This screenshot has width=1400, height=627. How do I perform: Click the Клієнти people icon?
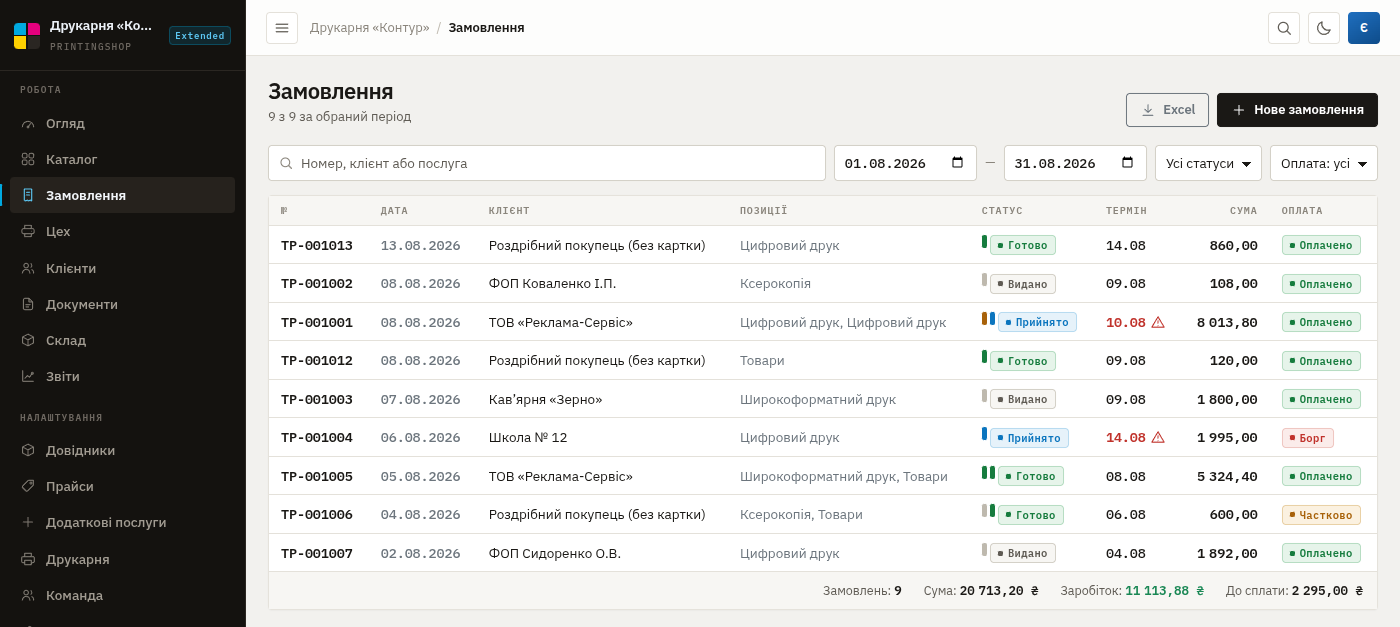point(28,268)
